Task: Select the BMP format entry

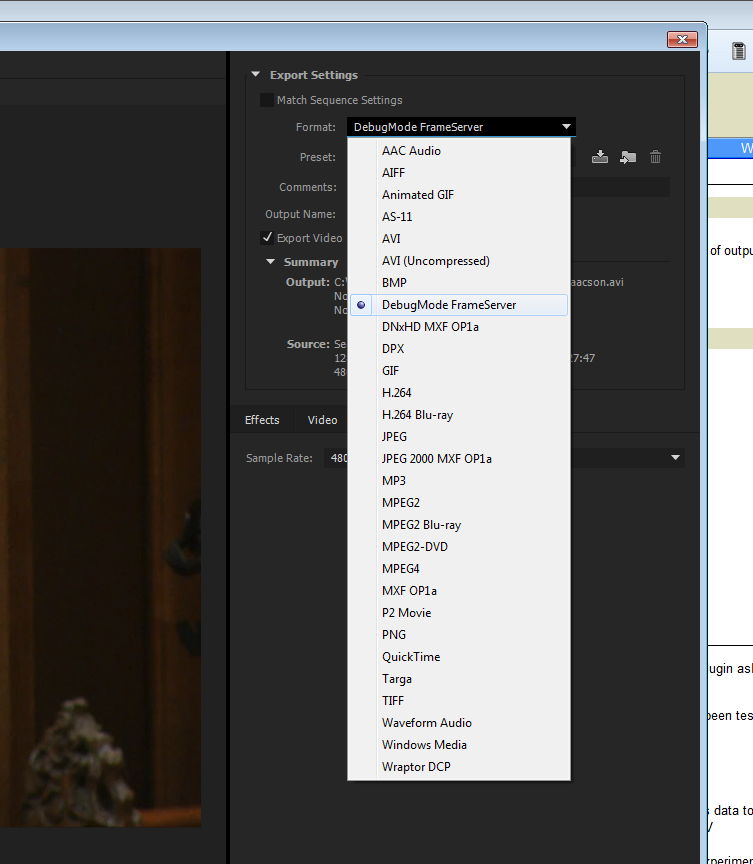Action: pyautogui.click(x=459, y=283)
